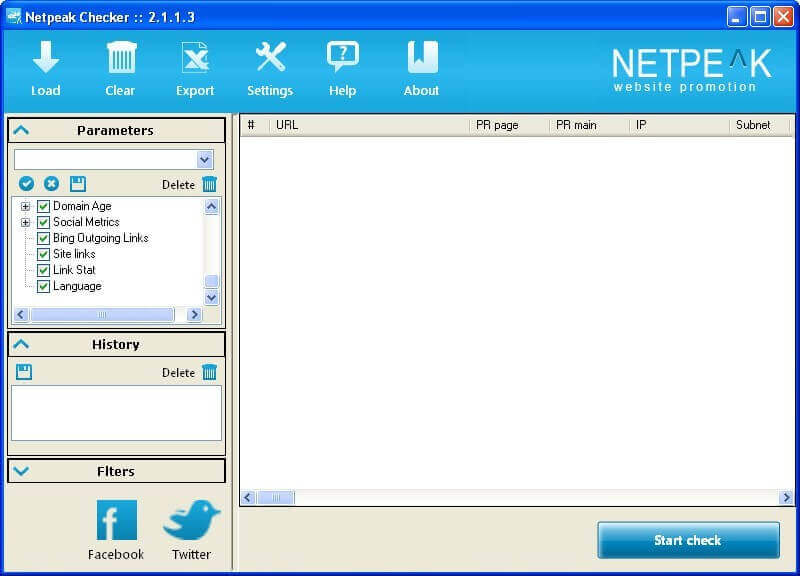Viewport: 800px width, 576px height.
Task: Expand the Social Metrics tree node
Action: 25,222
